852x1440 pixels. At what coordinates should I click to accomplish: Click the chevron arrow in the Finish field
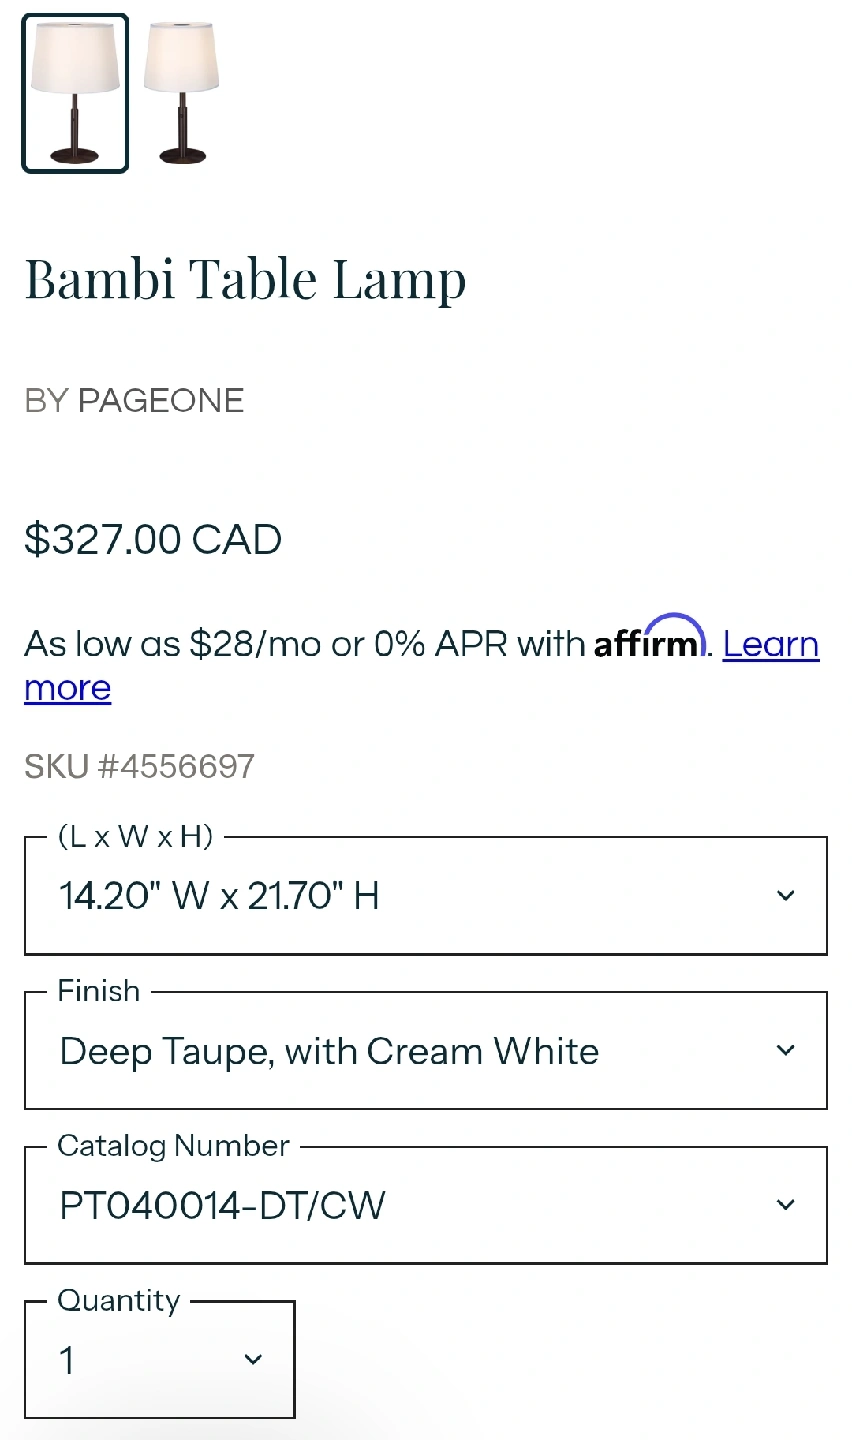[x=786, y=1051]
